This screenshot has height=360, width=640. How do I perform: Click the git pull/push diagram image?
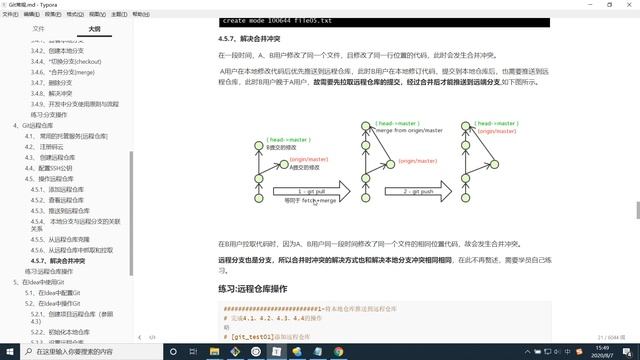point(385,162)
